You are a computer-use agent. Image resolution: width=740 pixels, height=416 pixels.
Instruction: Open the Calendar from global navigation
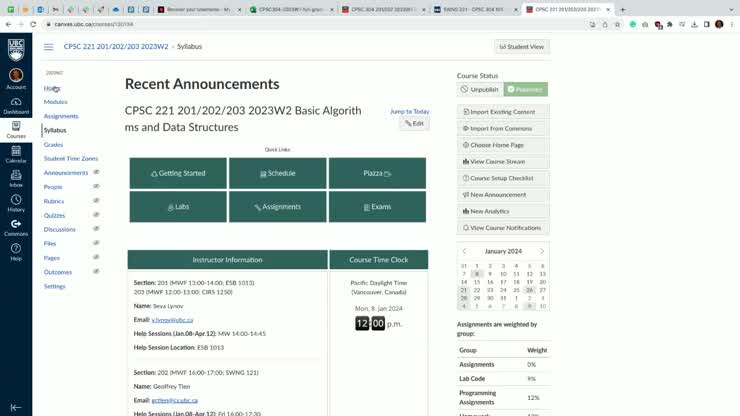16,154
